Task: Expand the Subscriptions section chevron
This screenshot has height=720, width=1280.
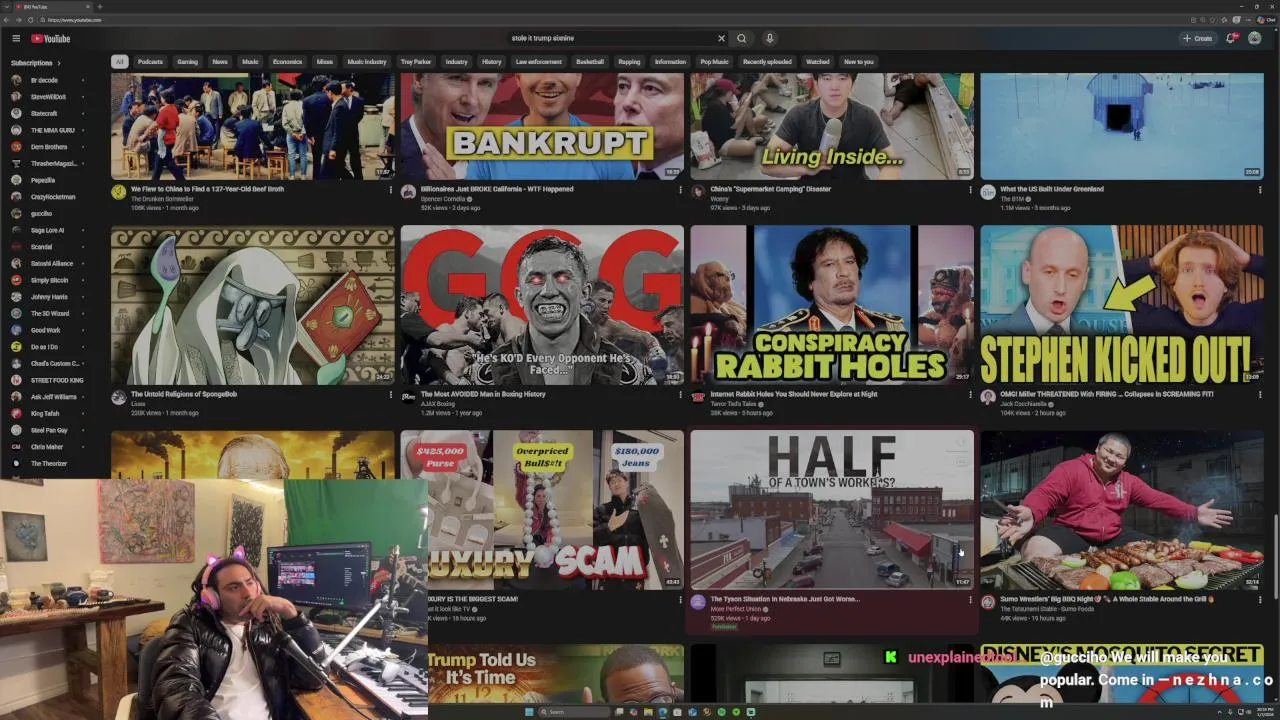Action: [x=58, y=63]
